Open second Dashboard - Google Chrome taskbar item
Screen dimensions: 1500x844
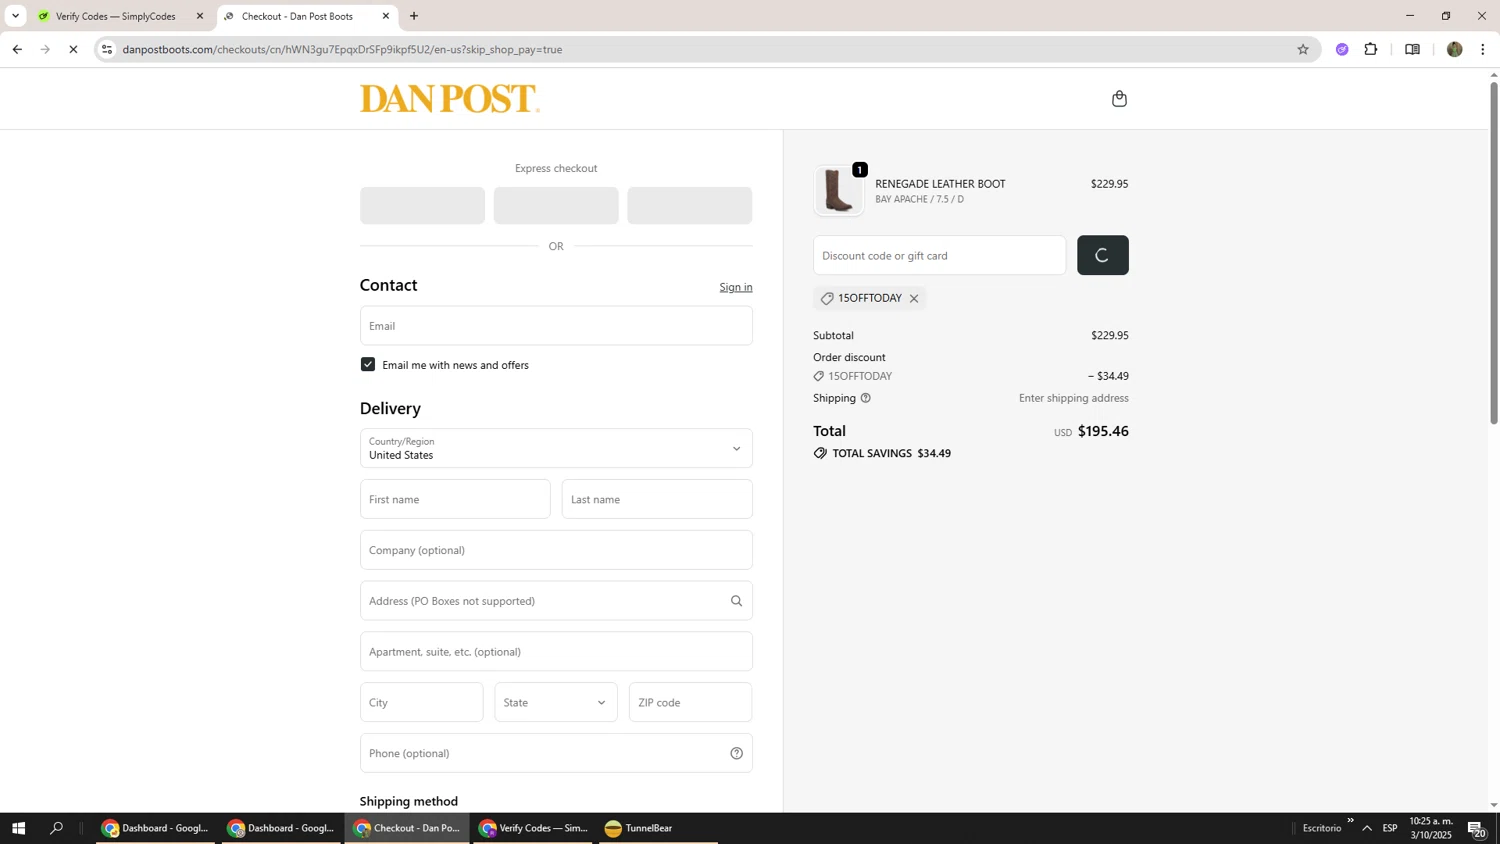coord(282,828)
